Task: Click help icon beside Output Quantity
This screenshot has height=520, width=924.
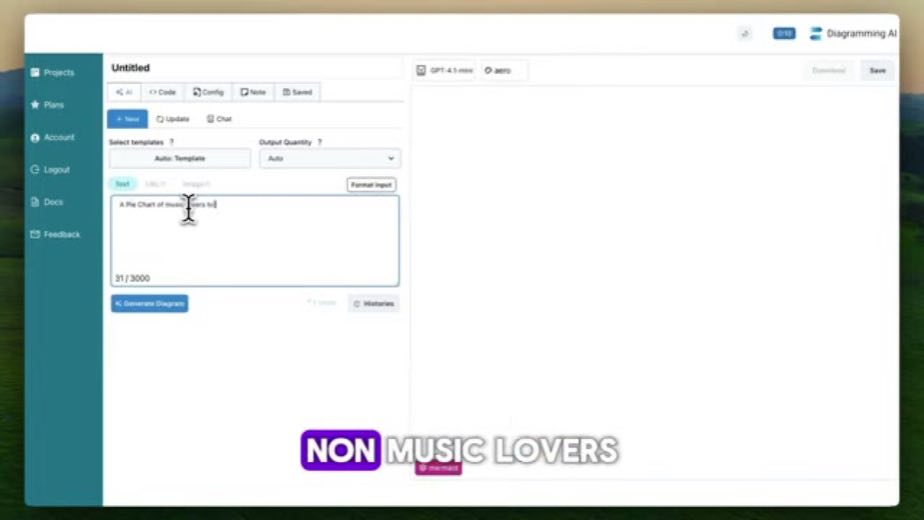Action: point(319,142)
